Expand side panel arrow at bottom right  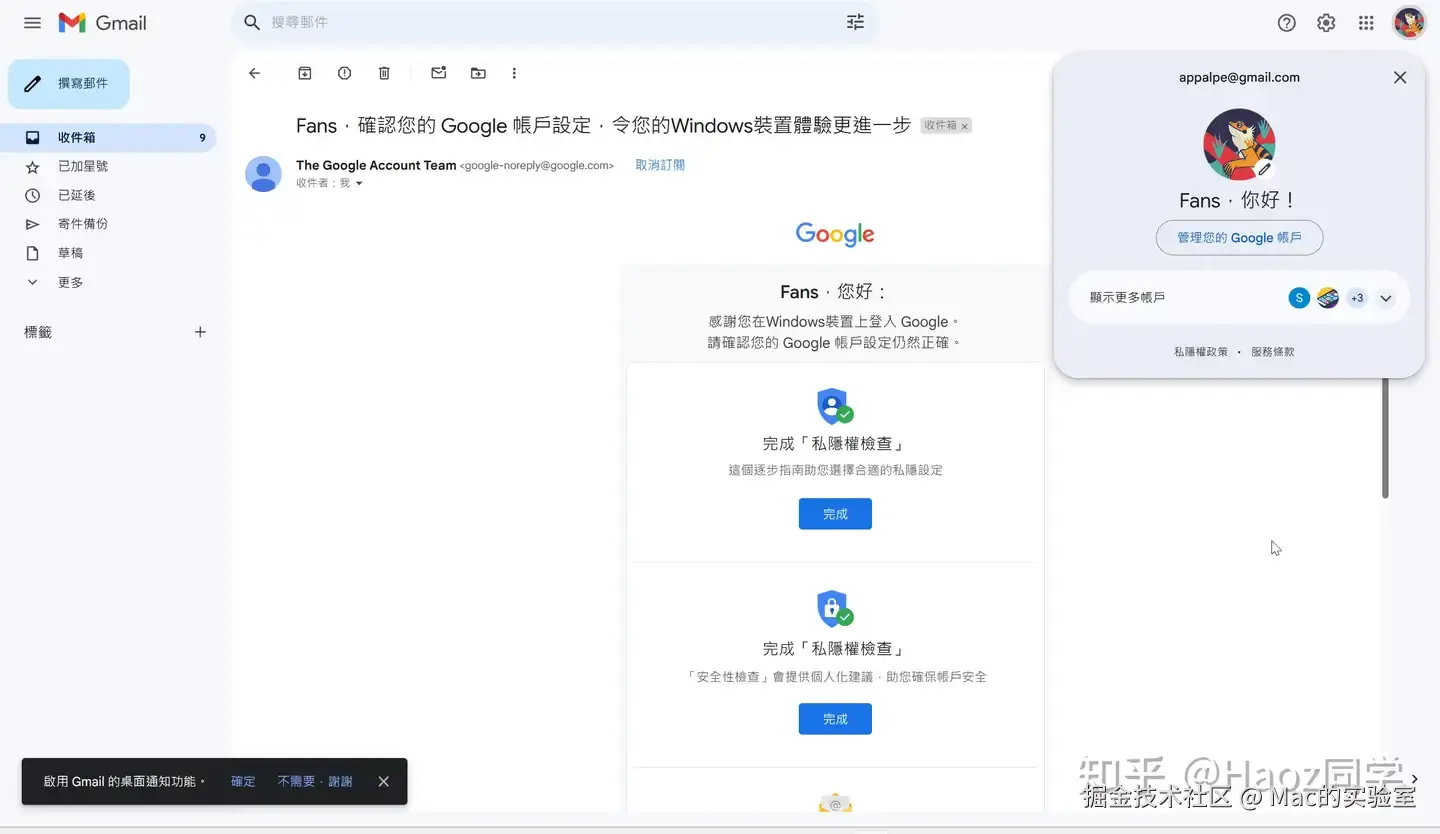pyautogui.click(x=1415, y=779)
